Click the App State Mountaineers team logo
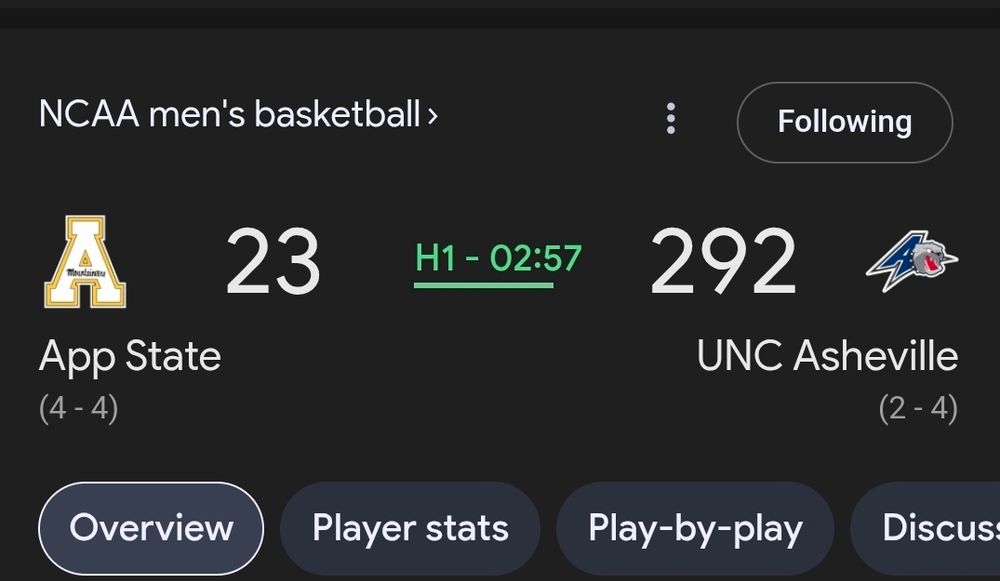1000x581 pixels. pyautogui.click(x=85, y=262)
